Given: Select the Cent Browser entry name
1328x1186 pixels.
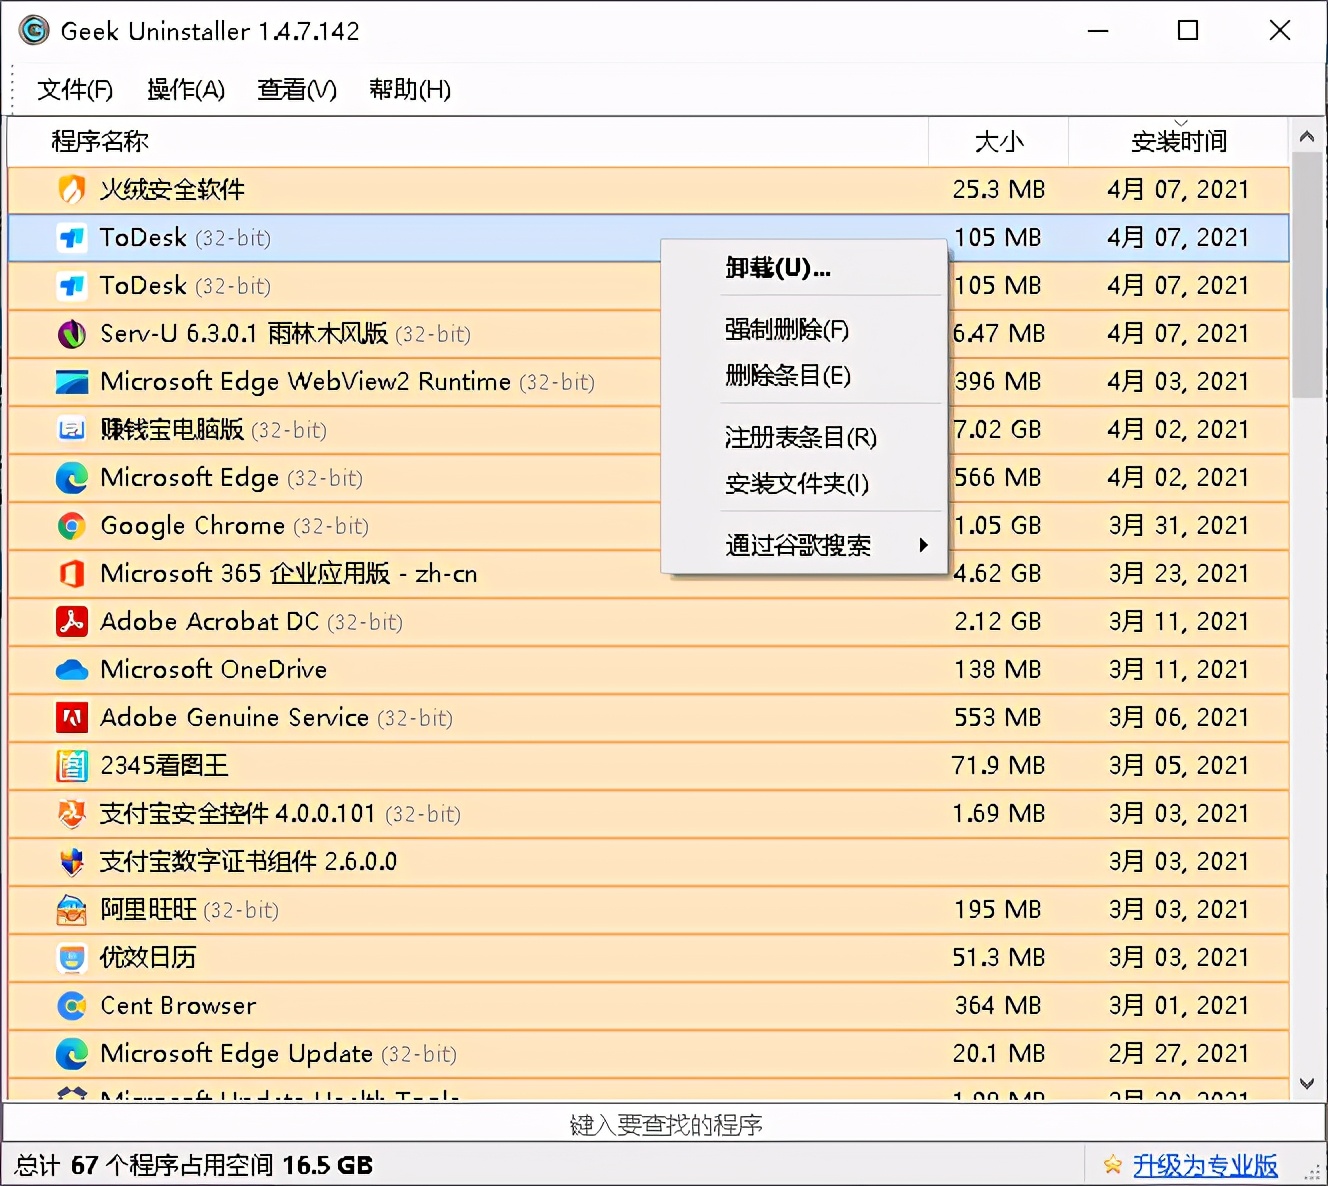Looking at the screenshot, I should pos(178,1005).
